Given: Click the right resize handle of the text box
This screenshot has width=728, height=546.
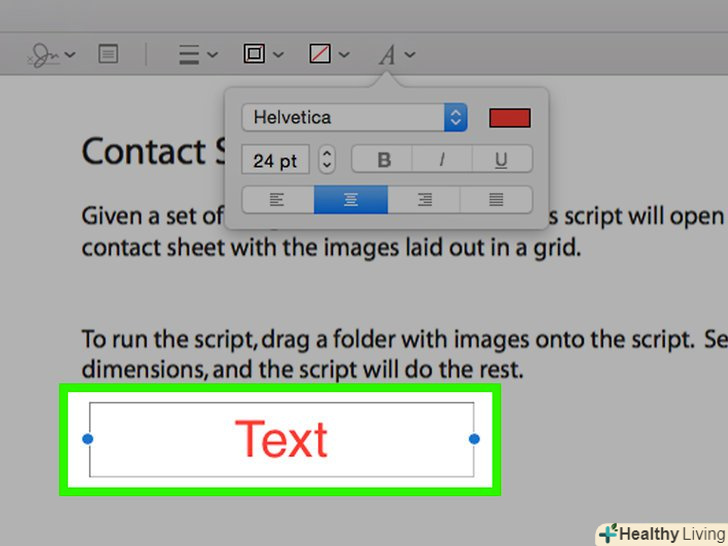Looking at the screenshot, I should (474, 439).
